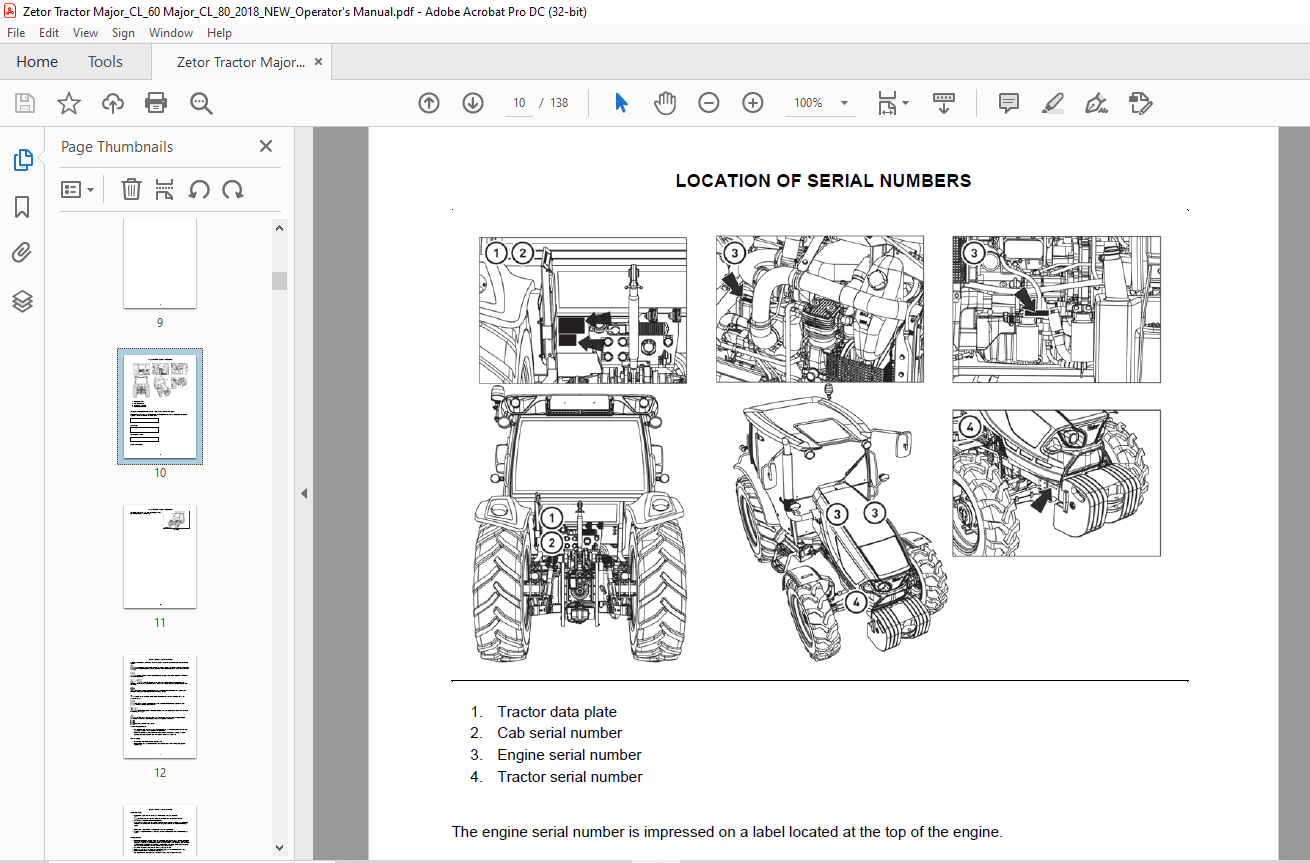Expand fit page options dropdown arrow
This screenshot has width=1310, height=863.
coord(905,103)
